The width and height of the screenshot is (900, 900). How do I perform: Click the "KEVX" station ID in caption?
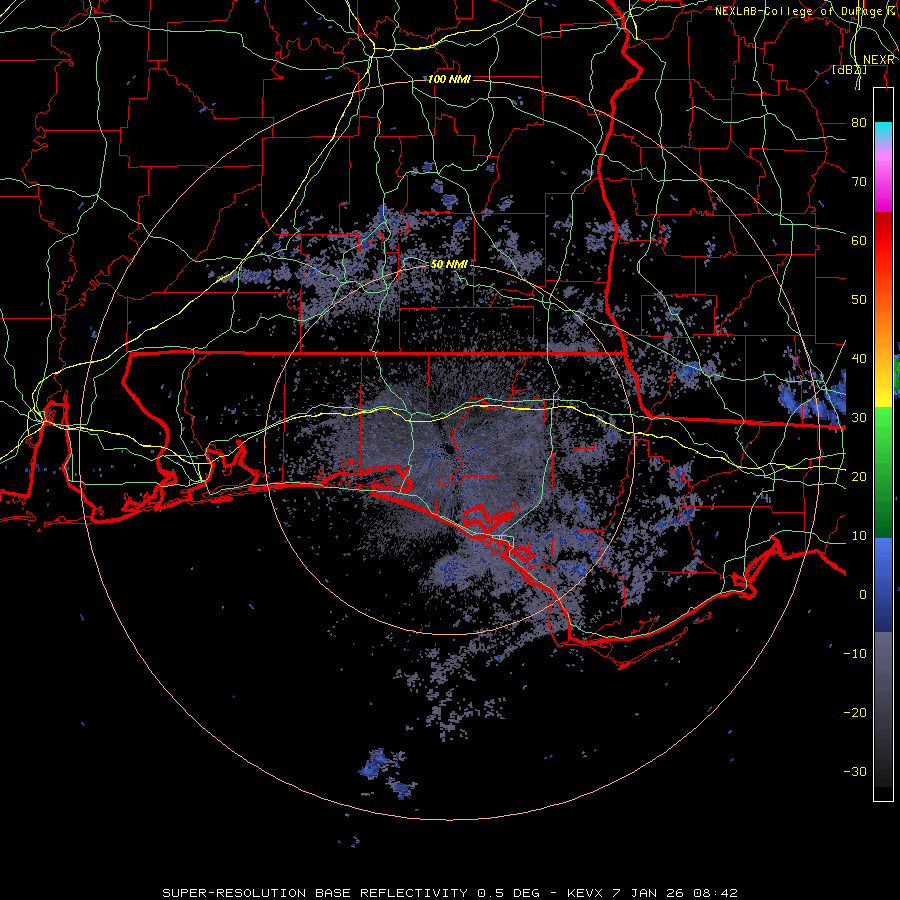587,893
